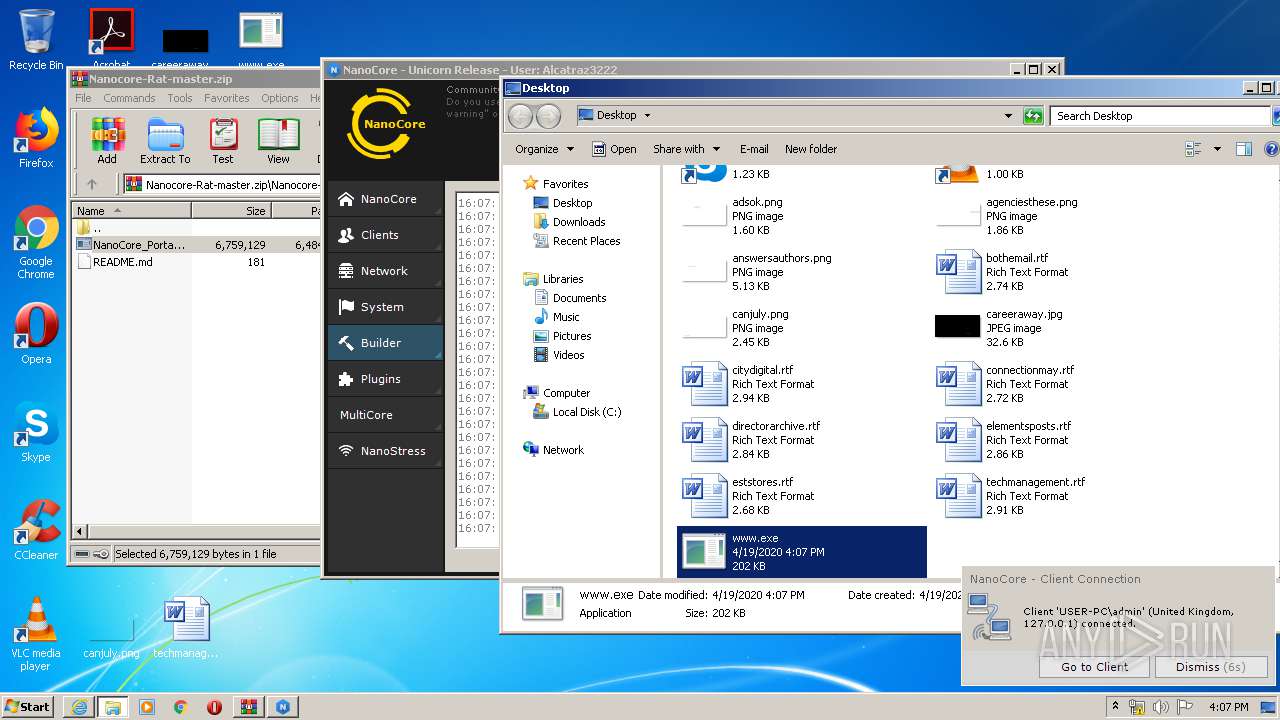Open the CCleaner desktop shortcut
1280x720 pixels.
coord(36,530)
